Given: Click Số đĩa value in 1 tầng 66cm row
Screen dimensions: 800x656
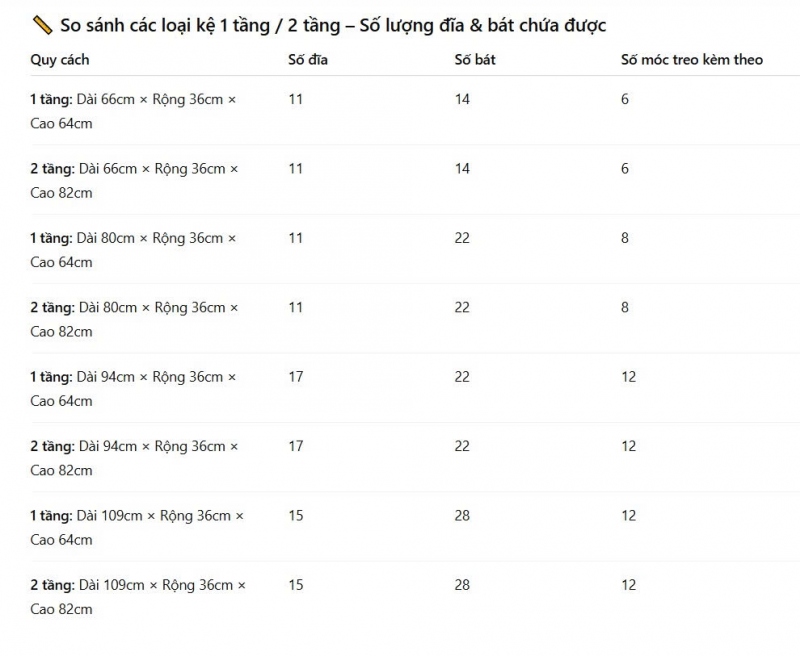Looking at the screenshot, I should [x=296, y=99].
